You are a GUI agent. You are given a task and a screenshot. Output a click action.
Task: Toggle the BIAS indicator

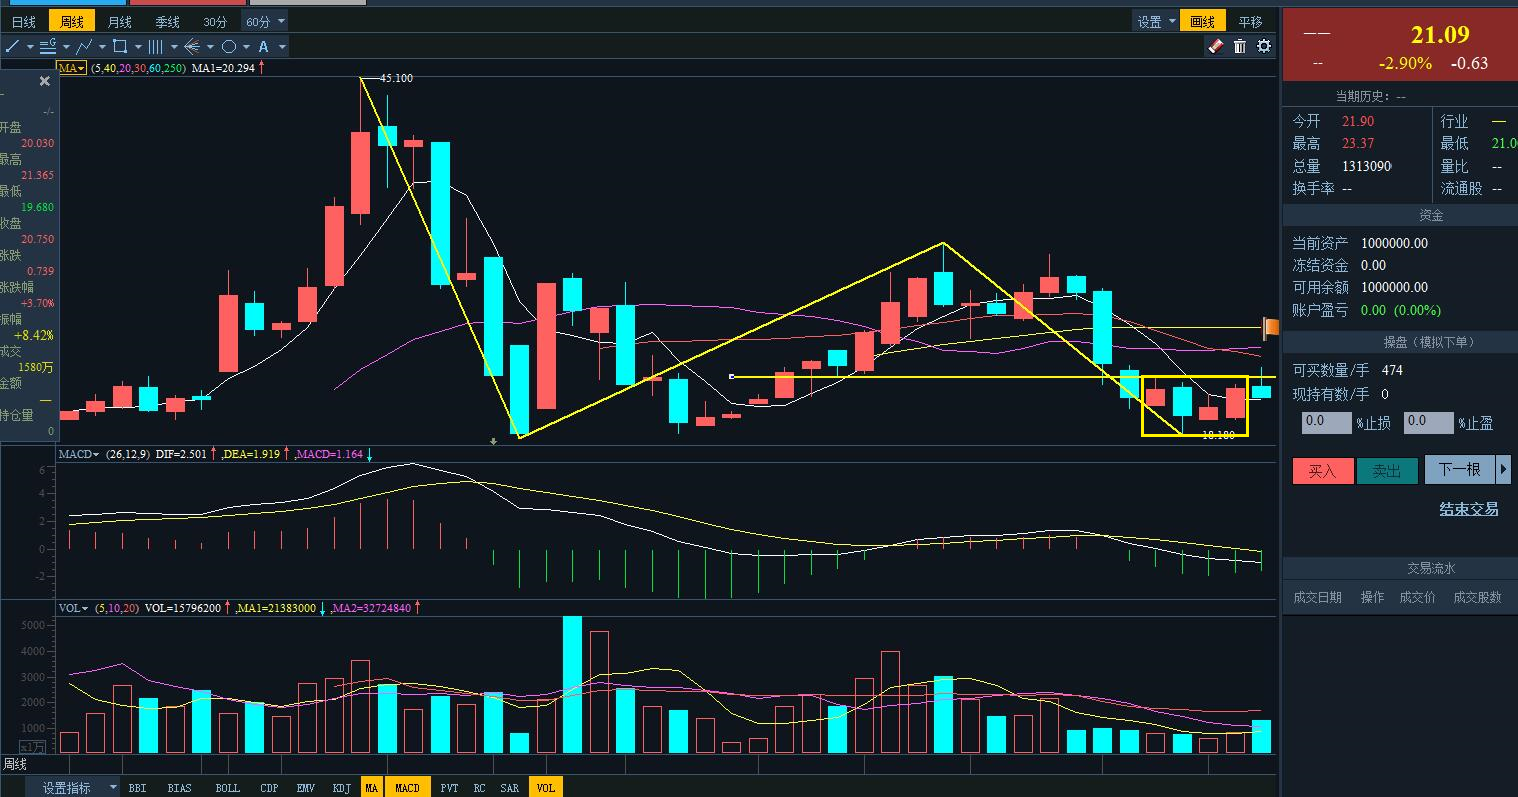click(179, 788)
